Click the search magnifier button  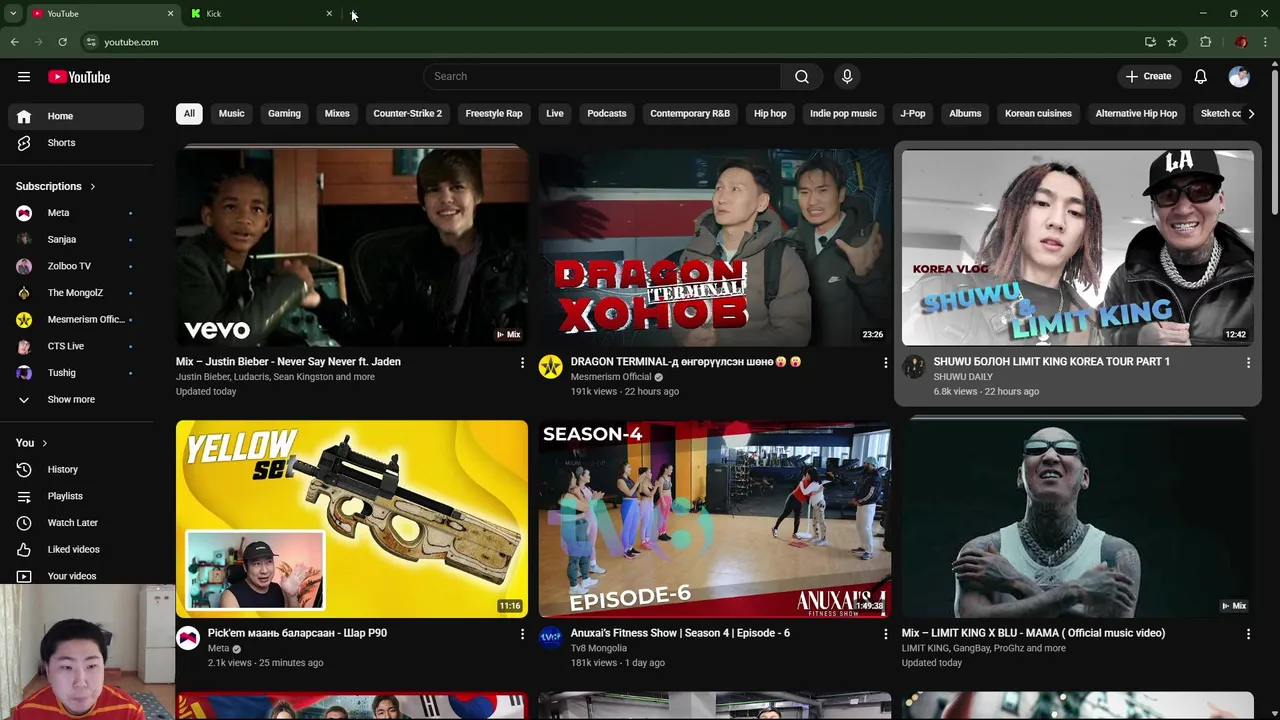(802, 77)
